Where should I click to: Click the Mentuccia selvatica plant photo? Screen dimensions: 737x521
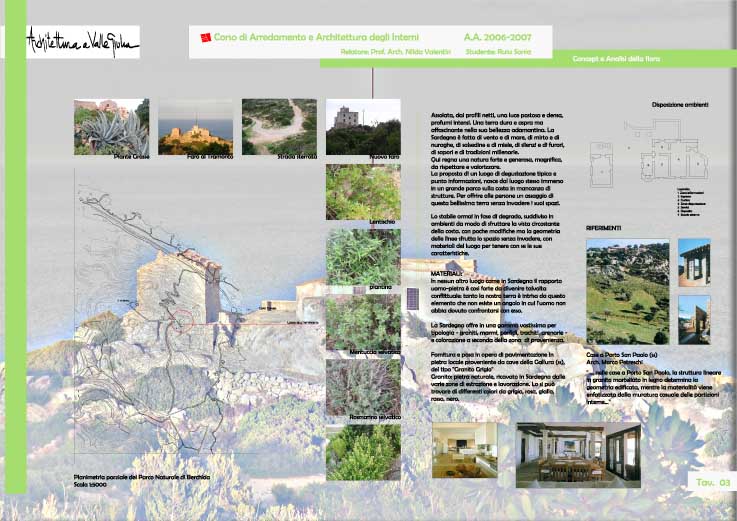(363, 323)
